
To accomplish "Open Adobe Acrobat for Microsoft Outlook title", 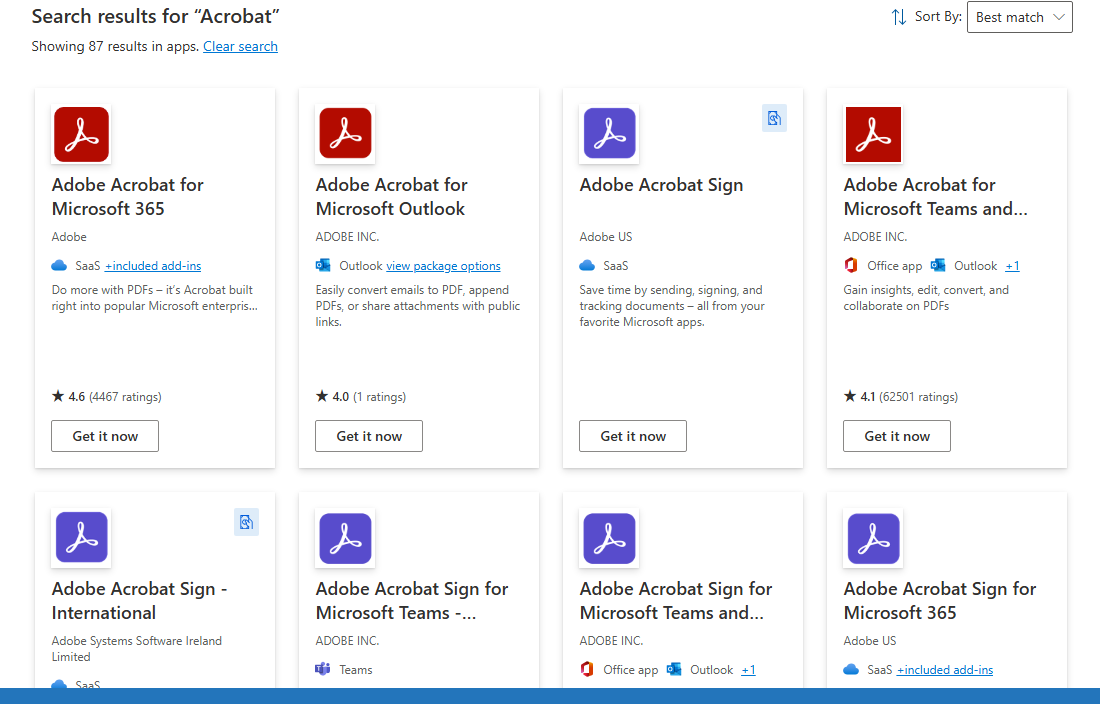I will (x=391, y=197).
